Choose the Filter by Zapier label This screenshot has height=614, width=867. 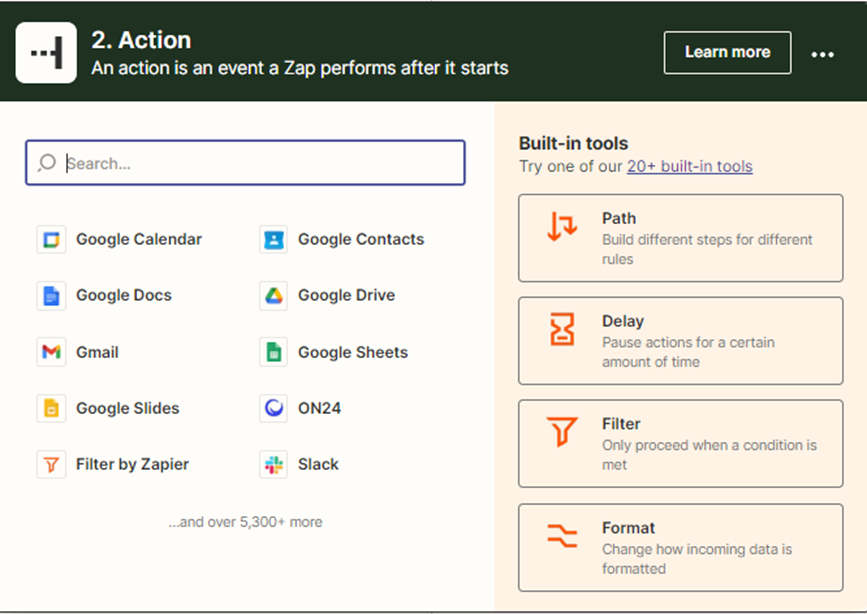point(133,464)
